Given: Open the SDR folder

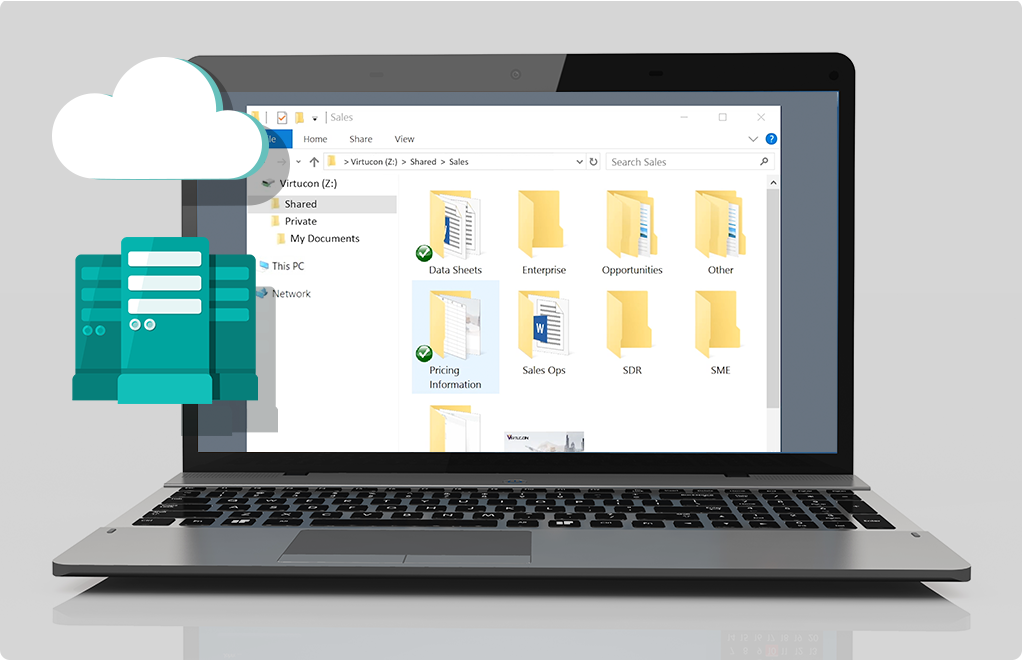Looking at the screenshot, I should pyautogui.click(x=631, y=332).
